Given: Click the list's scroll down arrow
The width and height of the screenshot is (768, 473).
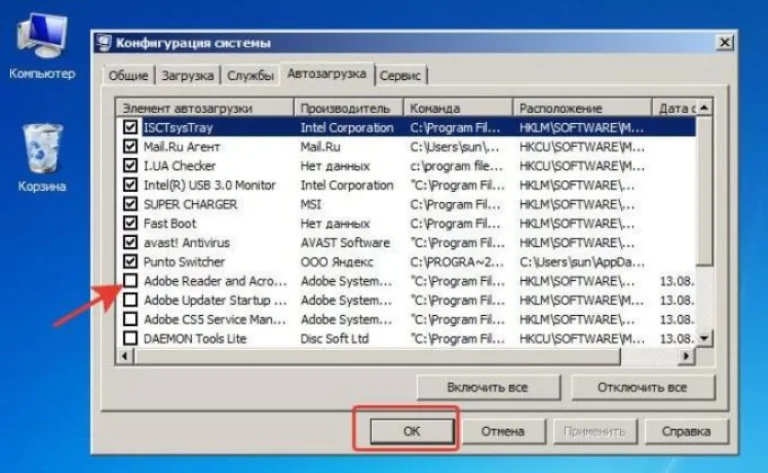Looking at the screenshot, I should [704, 337].
